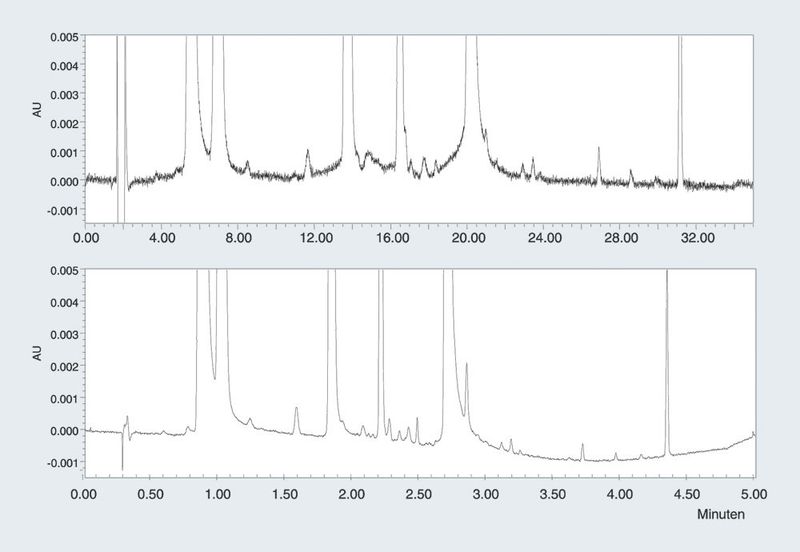Click the AU label of the lower chromatogram
Screen dimensions: 800x552
38,353
